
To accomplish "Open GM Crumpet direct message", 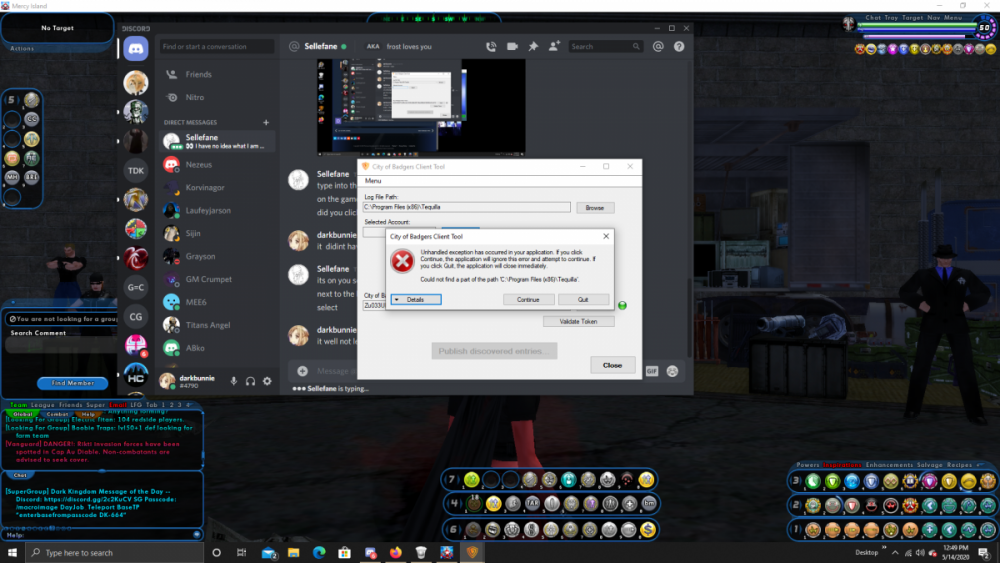I will tap(217, 279).
